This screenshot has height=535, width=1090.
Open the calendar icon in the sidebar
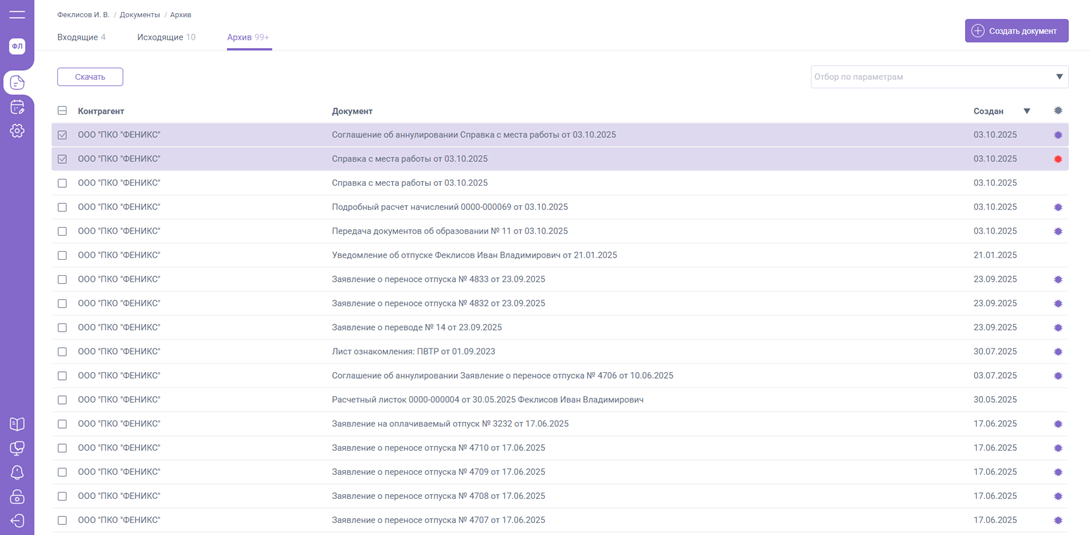[x=17, y=107]
